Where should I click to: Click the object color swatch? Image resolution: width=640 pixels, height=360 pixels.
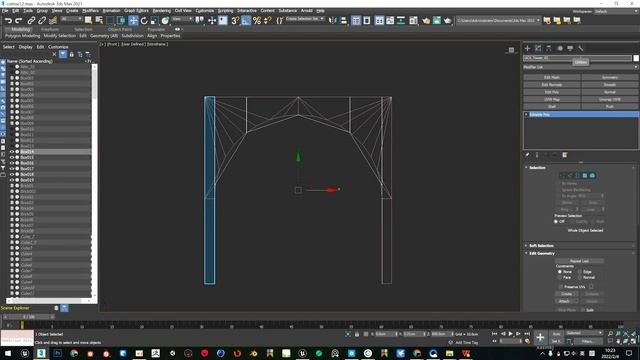(636, 58)
